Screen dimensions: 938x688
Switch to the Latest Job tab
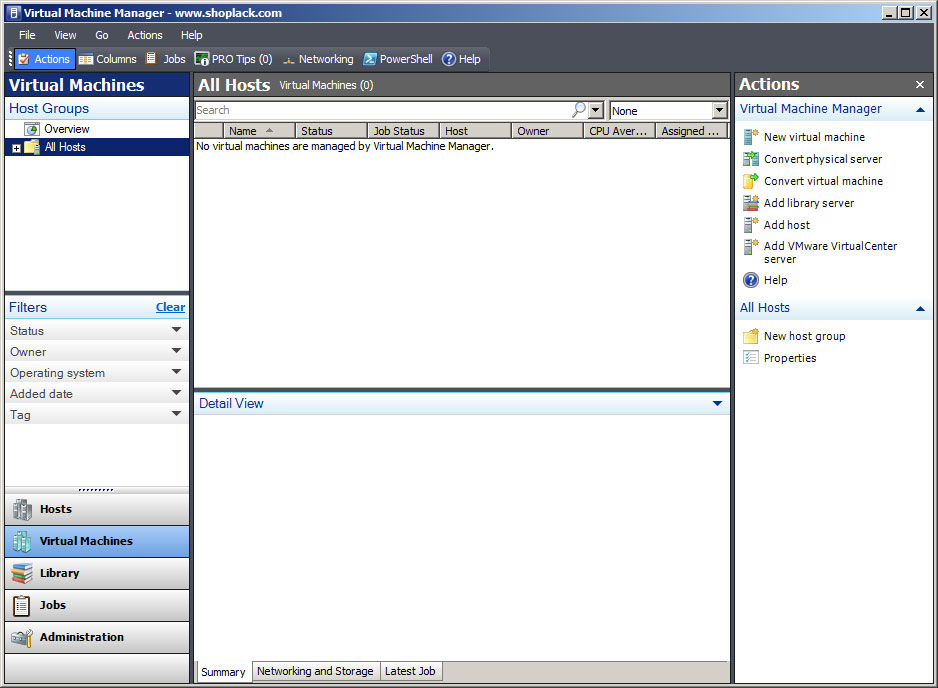point(410,671)
